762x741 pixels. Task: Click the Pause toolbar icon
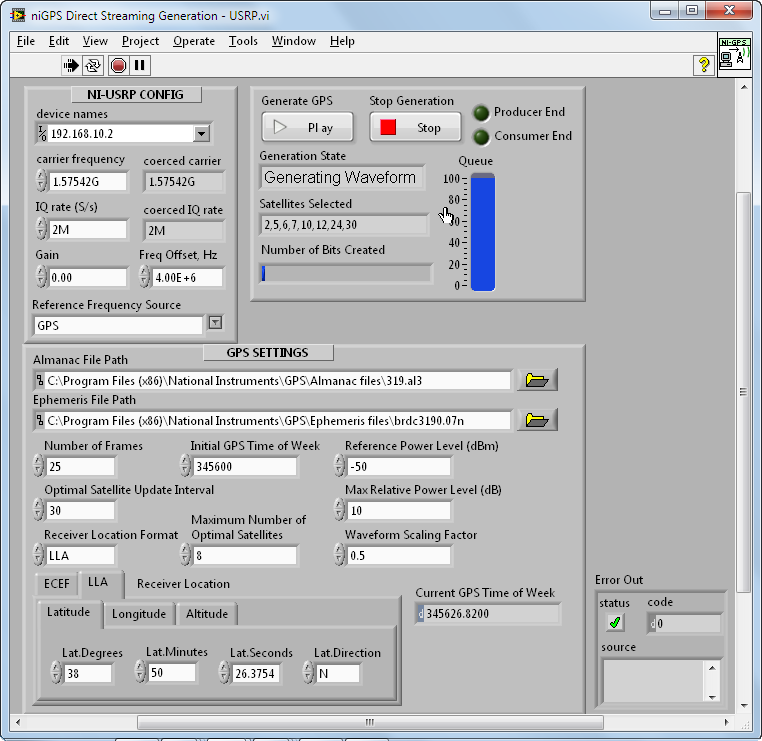[x=140, y=65]
